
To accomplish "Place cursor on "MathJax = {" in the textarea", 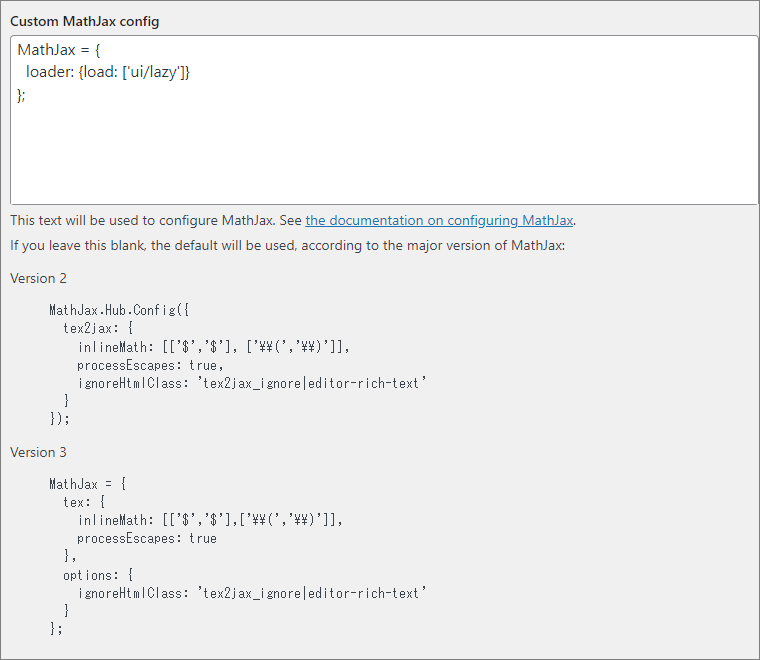I will coord(58,50).
